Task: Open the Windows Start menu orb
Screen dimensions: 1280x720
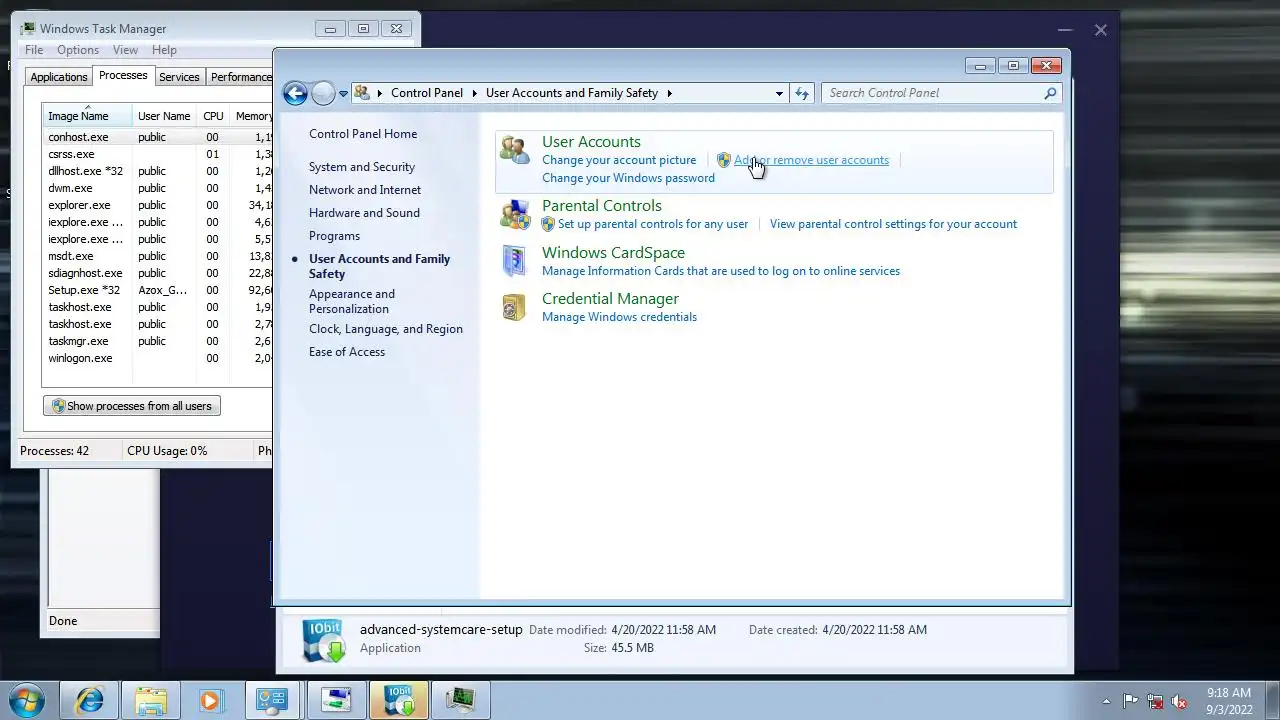Action: click(27, 700)
